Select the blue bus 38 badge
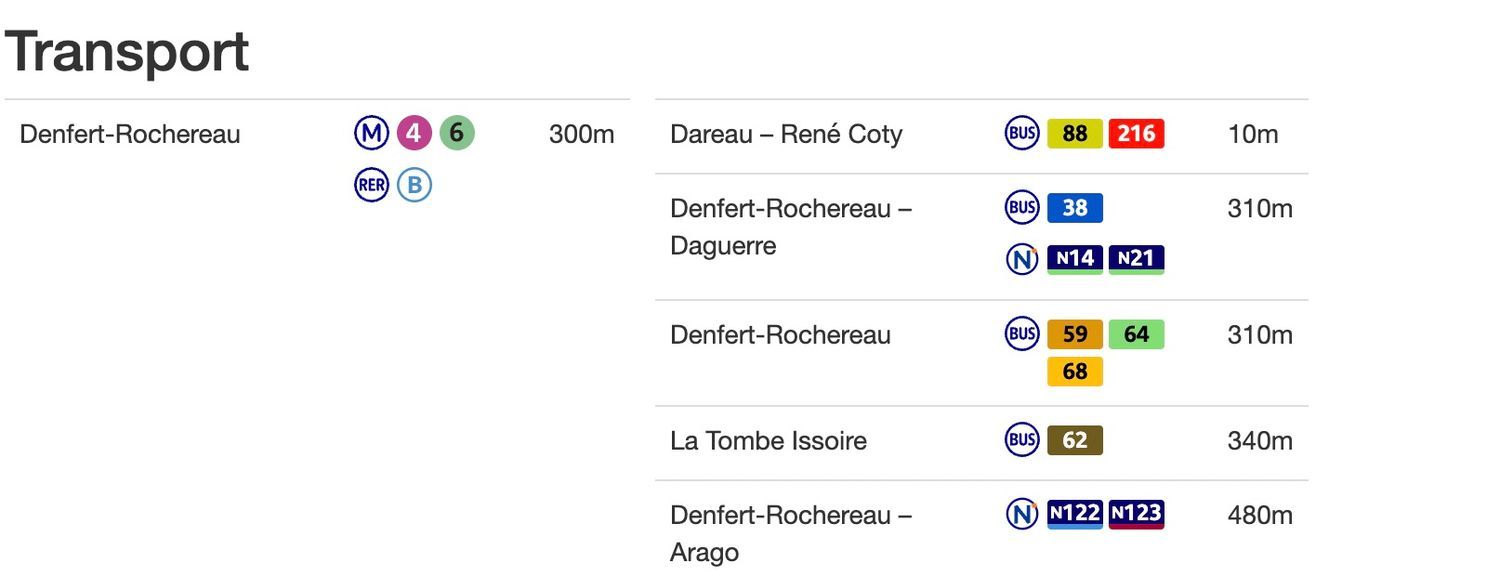1500x587 pixels. [x=1075, y=208]
